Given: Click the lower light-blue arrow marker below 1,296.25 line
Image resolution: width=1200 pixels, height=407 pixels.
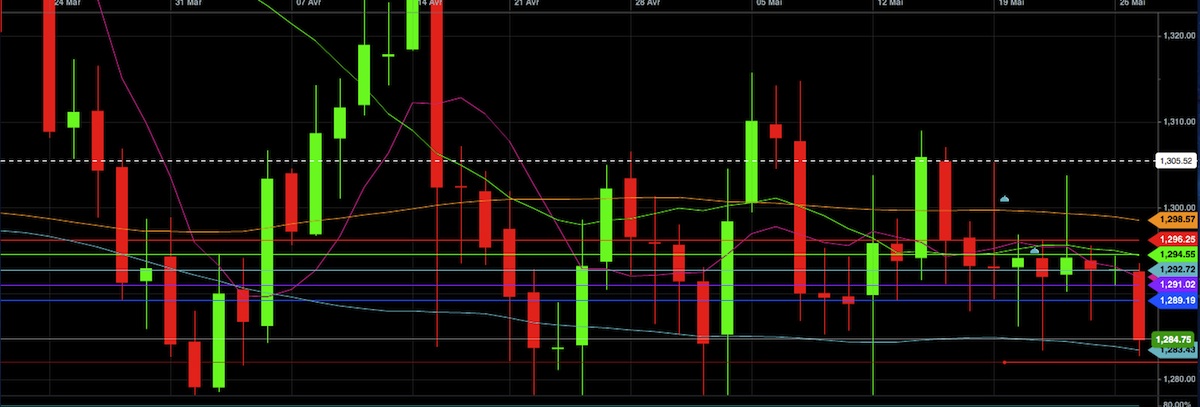Looking at the screenshot, I should click(x=1035, y=249).
